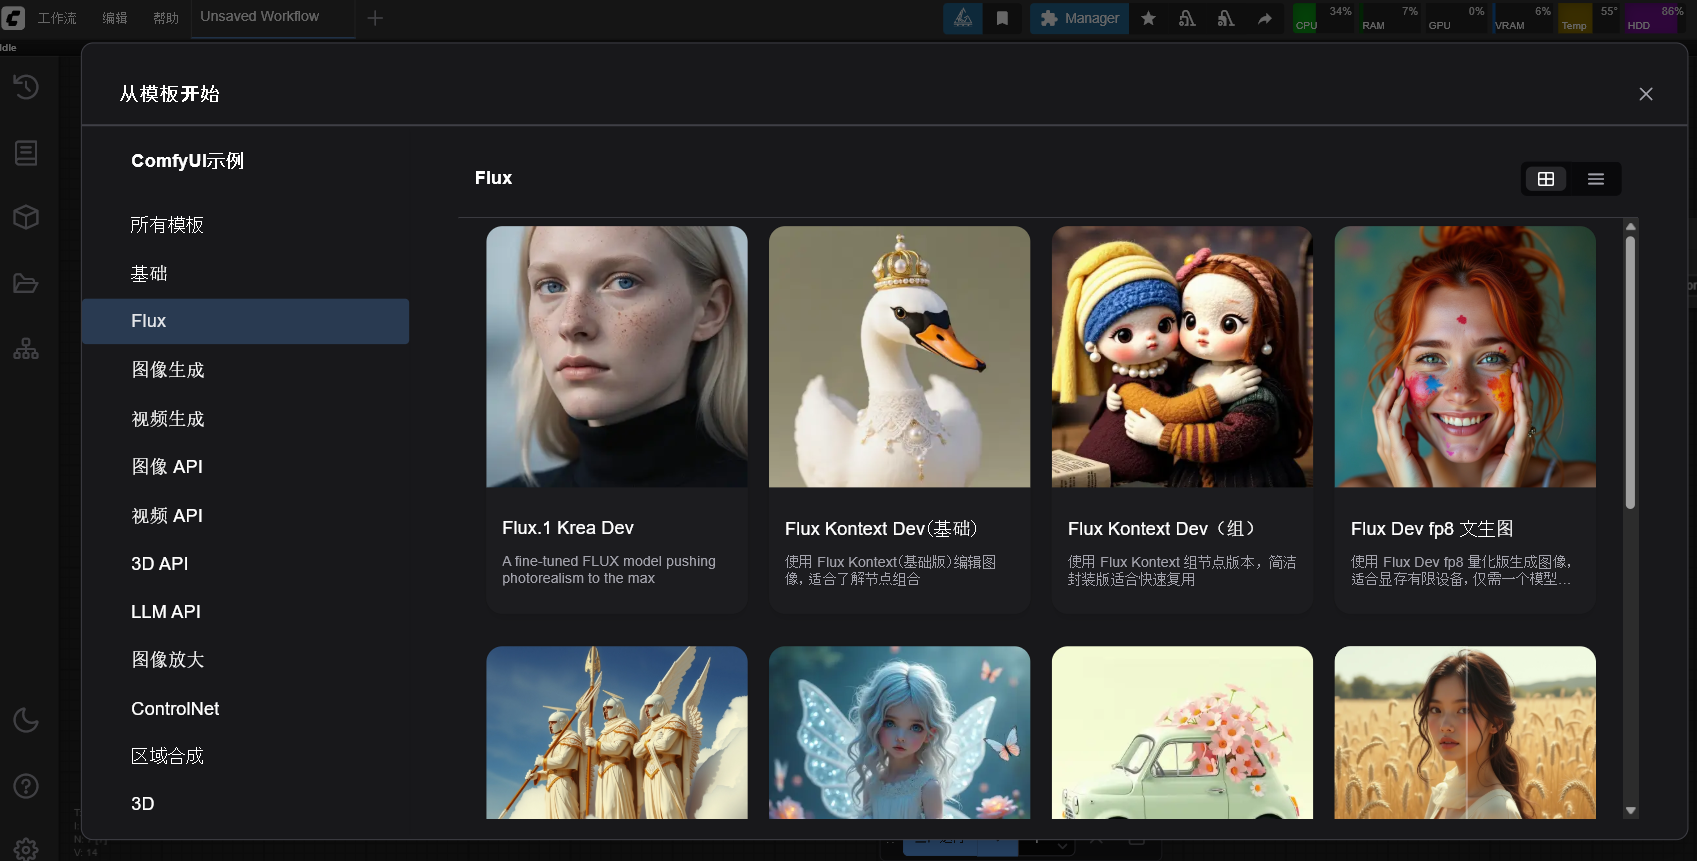Select 区域合成 category
This screenshot has height=861, width=1697.
click(245, 756)
